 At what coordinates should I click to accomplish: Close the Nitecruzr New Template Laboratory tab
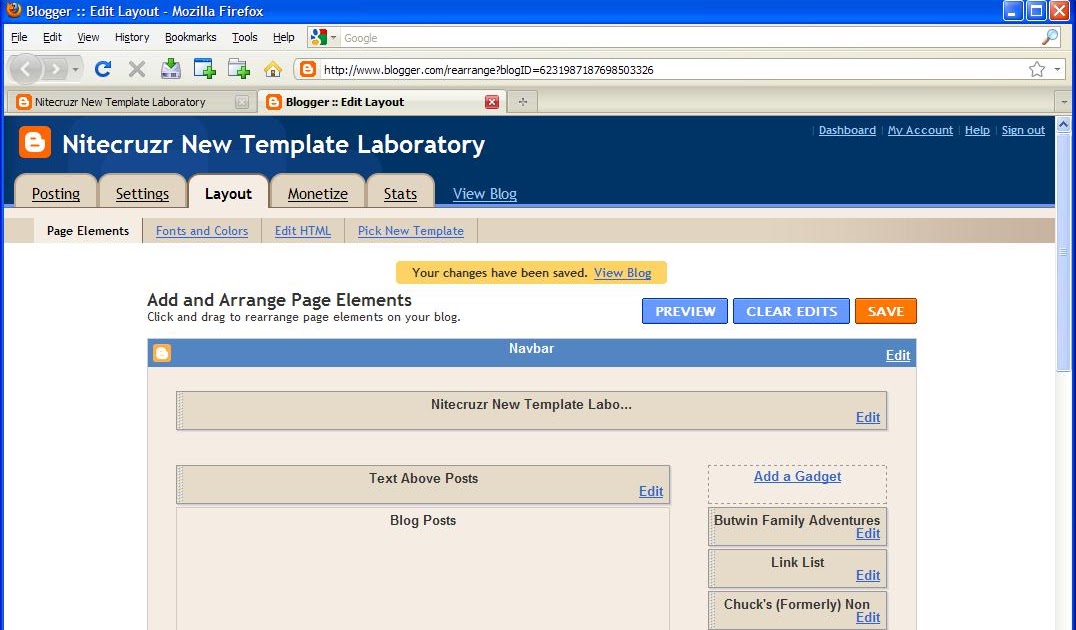tap(242, 102)
